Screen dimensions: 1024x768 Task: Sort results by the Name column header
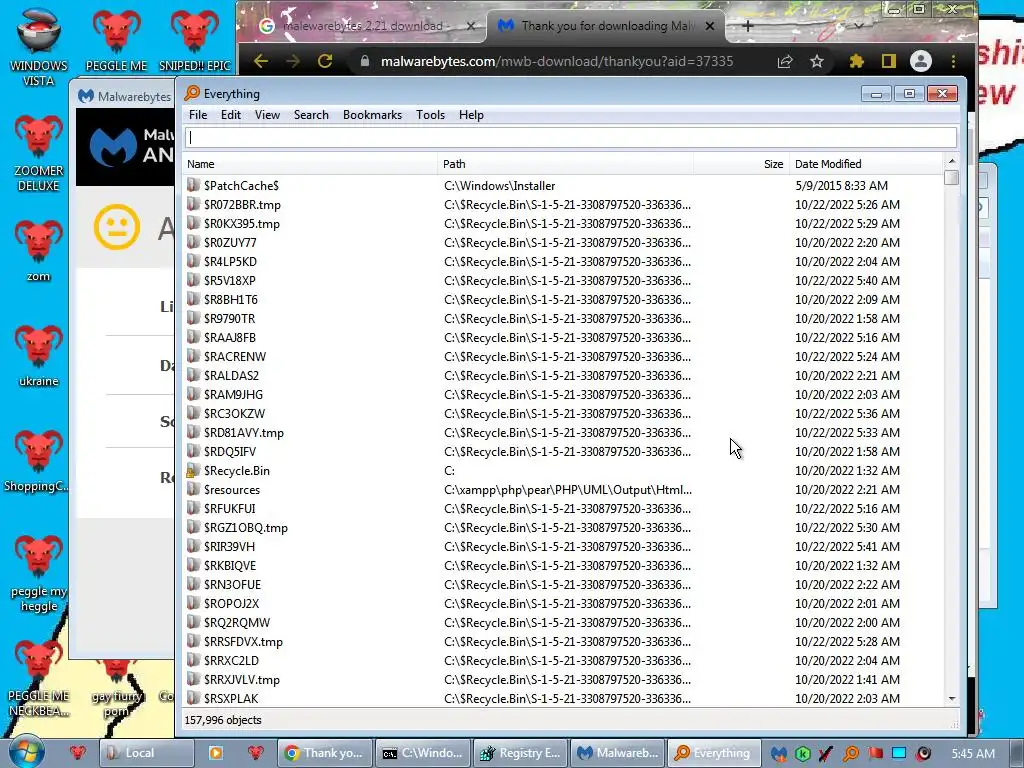tap(310, 164)
